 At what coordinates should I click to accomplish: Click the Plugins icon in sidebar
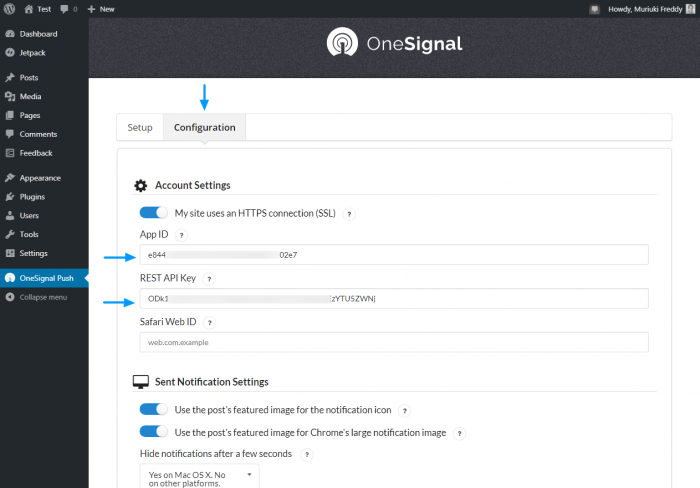[10, 197]
